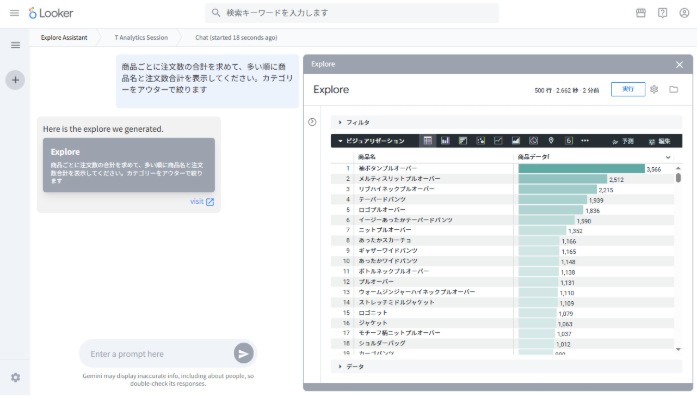The image size is (697, 396).
Task: Collapse the ビジュアリゼーション section
Action: coord(372,141)
